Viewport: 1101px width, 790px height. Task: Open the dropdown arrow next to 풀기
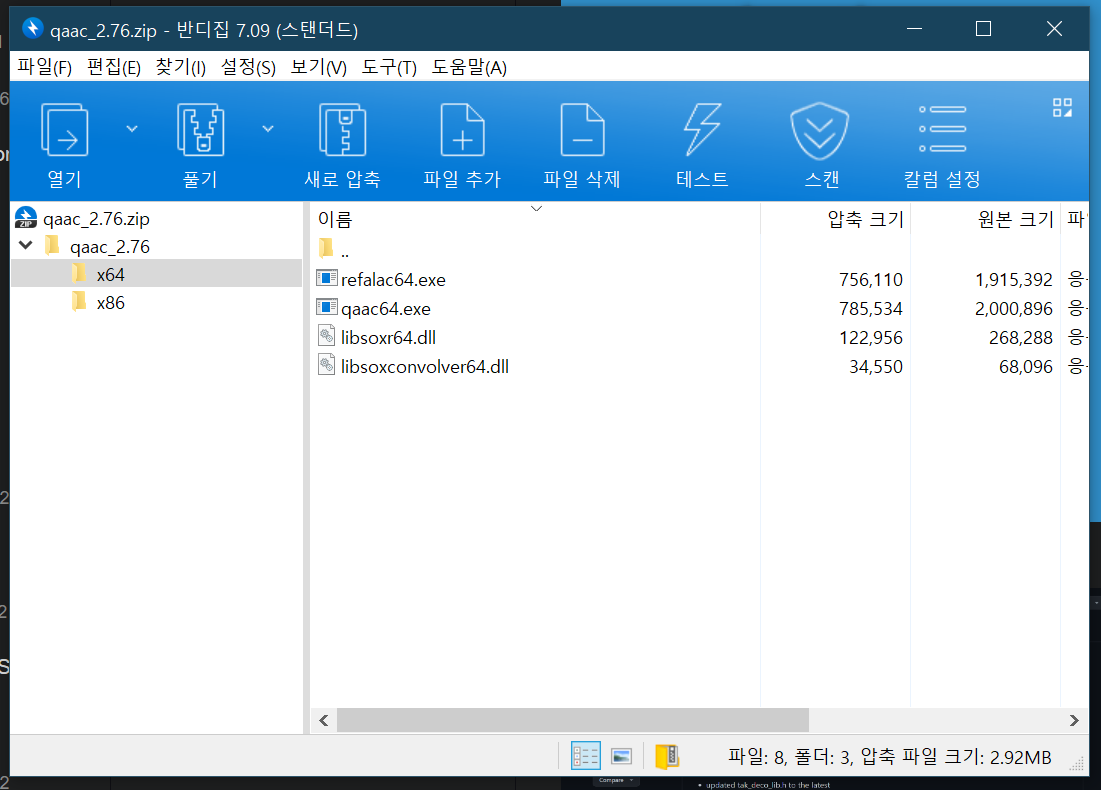point(268,129)
